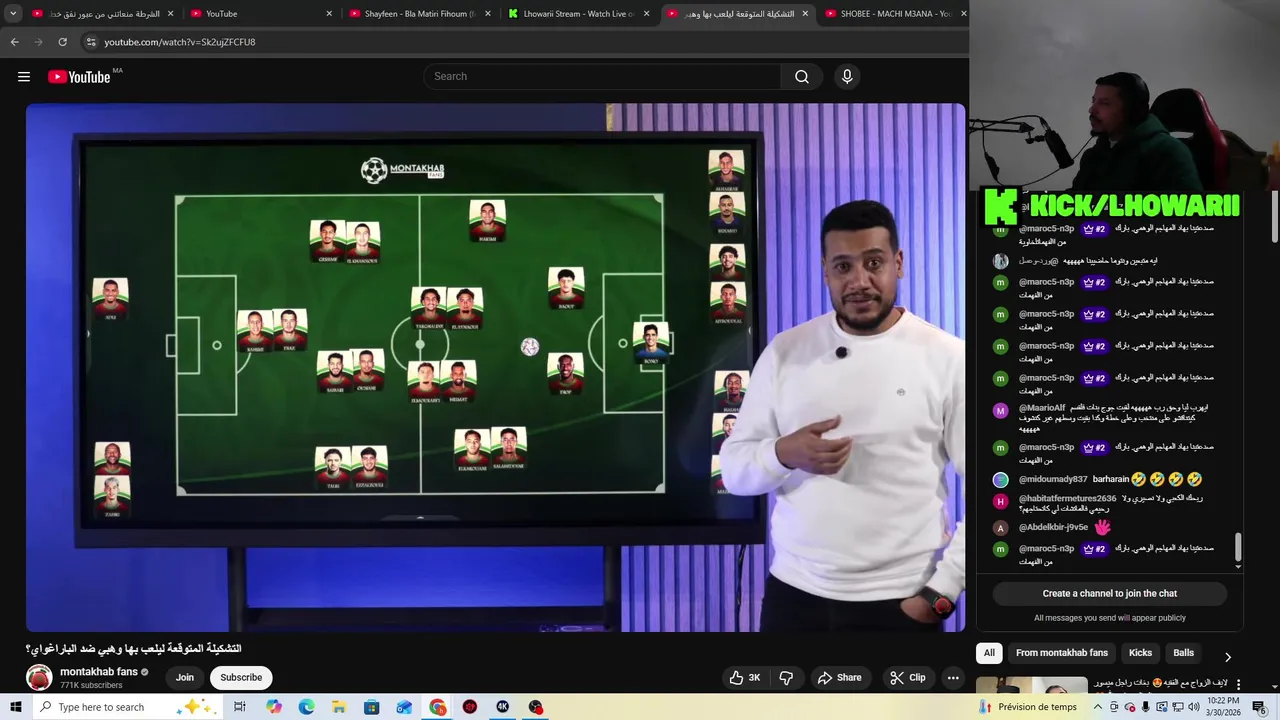Click the @habitatfermetures2636 chat username
Viewport: 1280px width, 720px height.
pyautogui.click(x=1067, y=499)
